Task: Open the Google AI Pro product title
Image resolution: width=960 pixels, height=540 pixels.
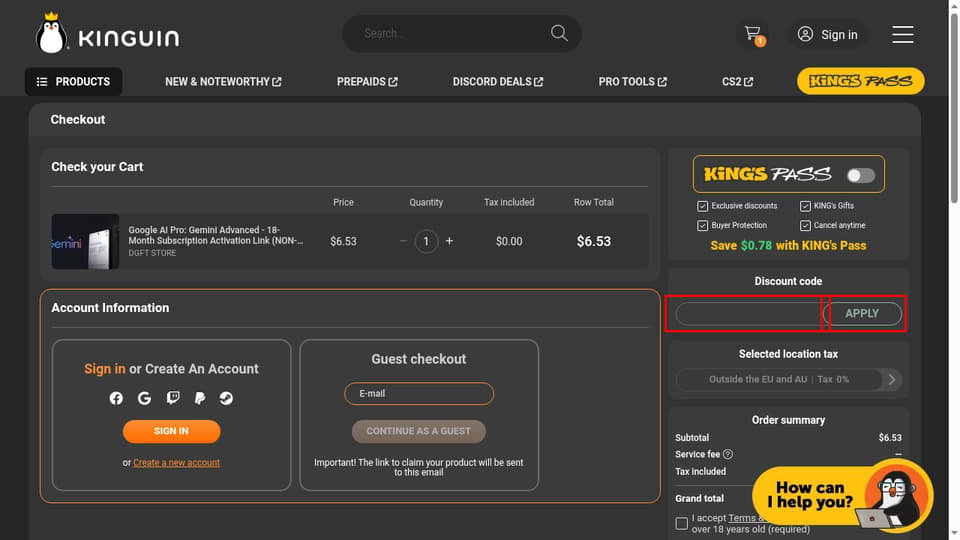Action: (x=216, y=235)
